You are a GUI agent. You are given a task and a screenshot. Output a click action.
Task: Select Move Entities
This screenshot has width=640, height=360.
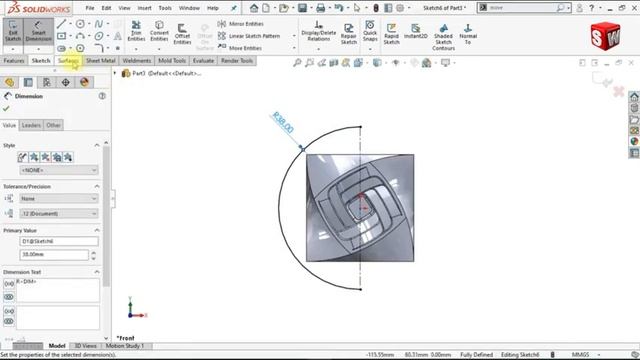click(x=240, y=48)
